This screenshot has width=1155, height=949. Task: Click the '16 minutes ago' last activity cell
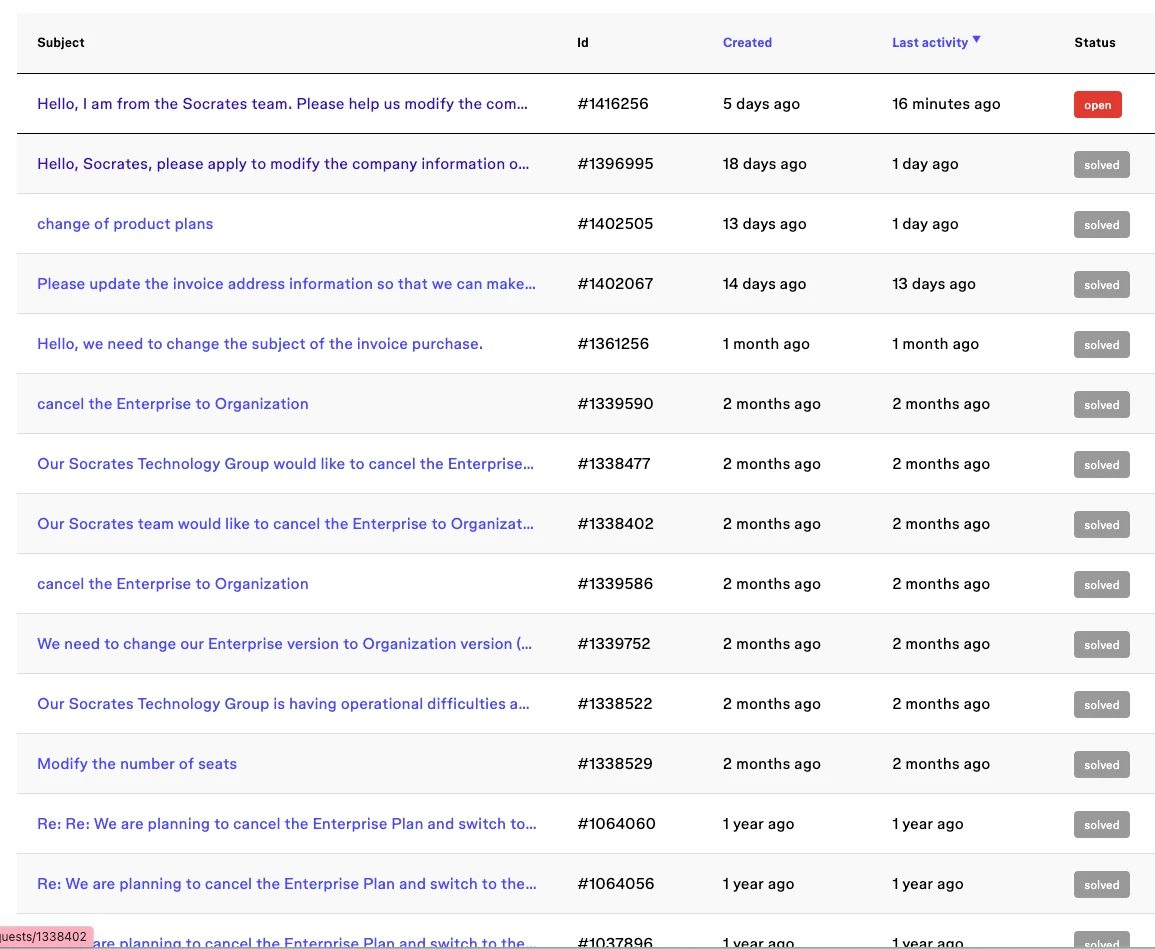946,104
